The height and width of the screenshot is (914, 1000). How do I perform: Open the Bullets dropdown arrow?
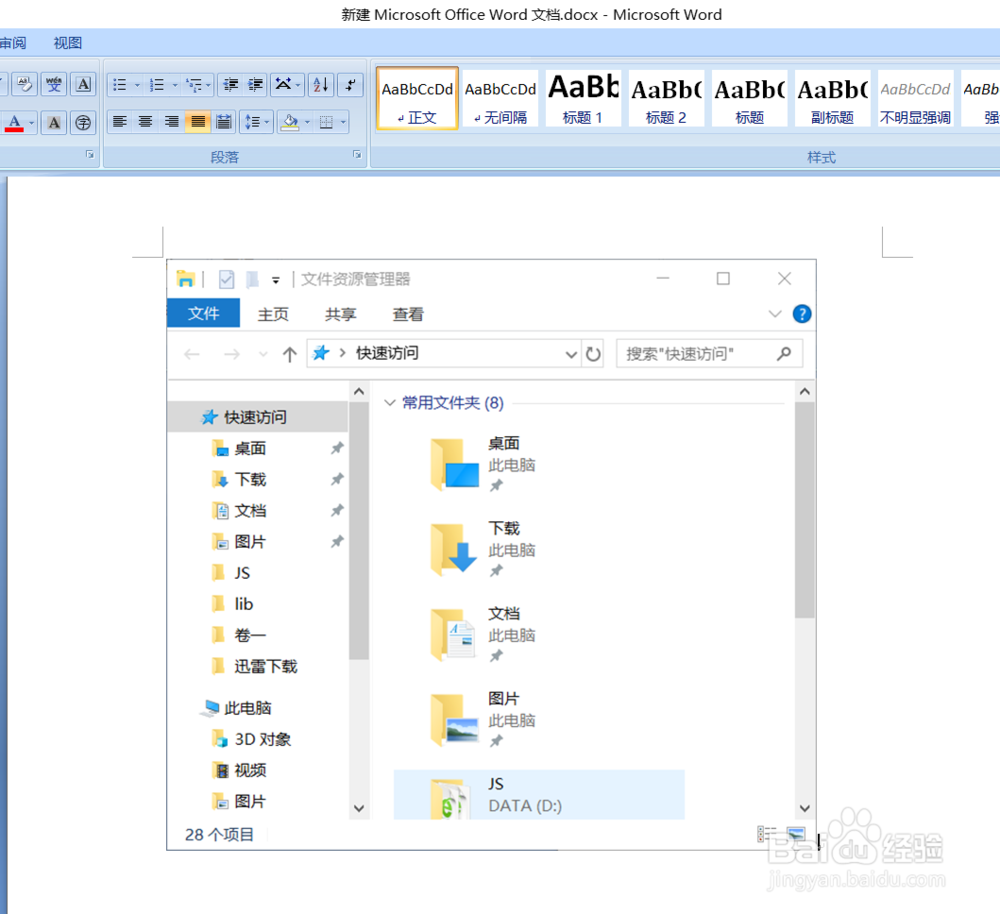coord(136,85)
